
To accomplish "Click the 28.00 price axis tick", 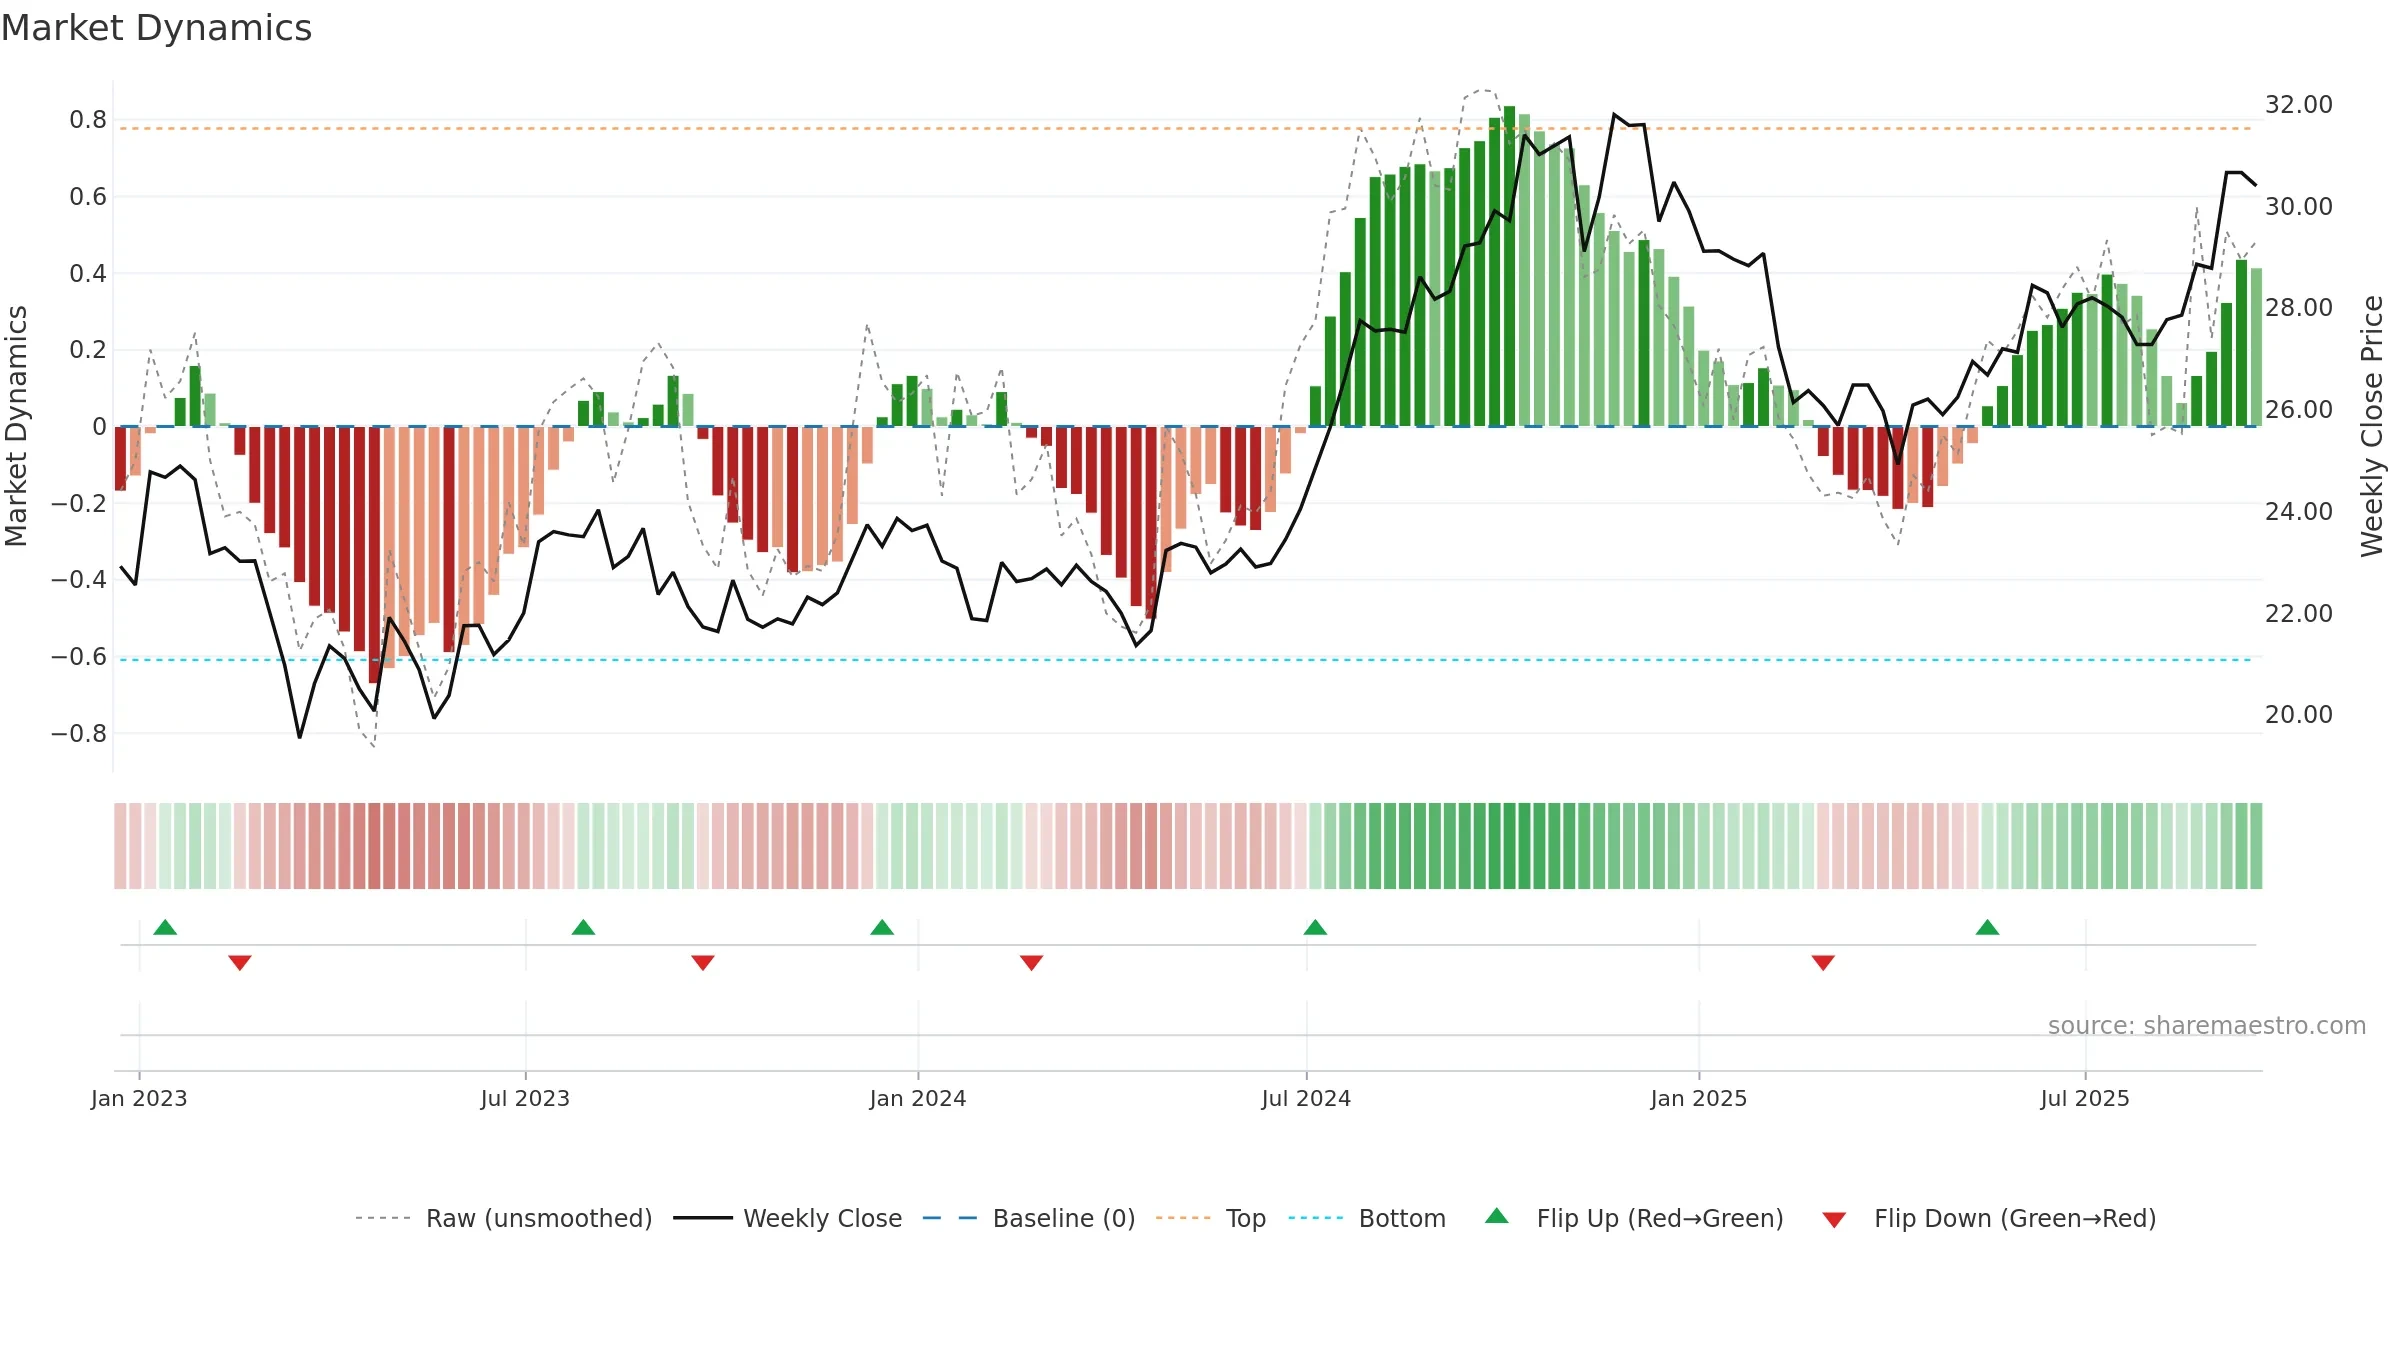I will [2298, 307].
